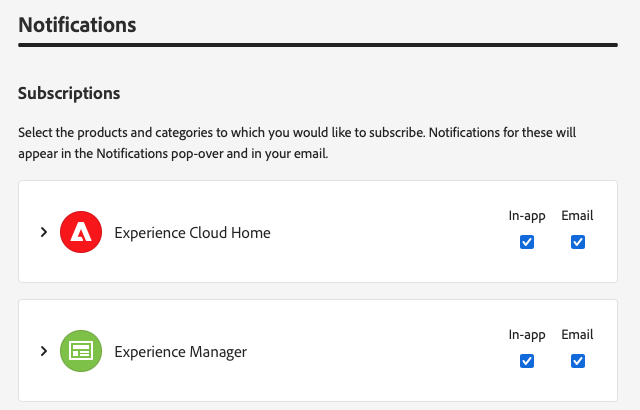Click the In-app label above Experience Cloud Home checkbox

point(527,216)
